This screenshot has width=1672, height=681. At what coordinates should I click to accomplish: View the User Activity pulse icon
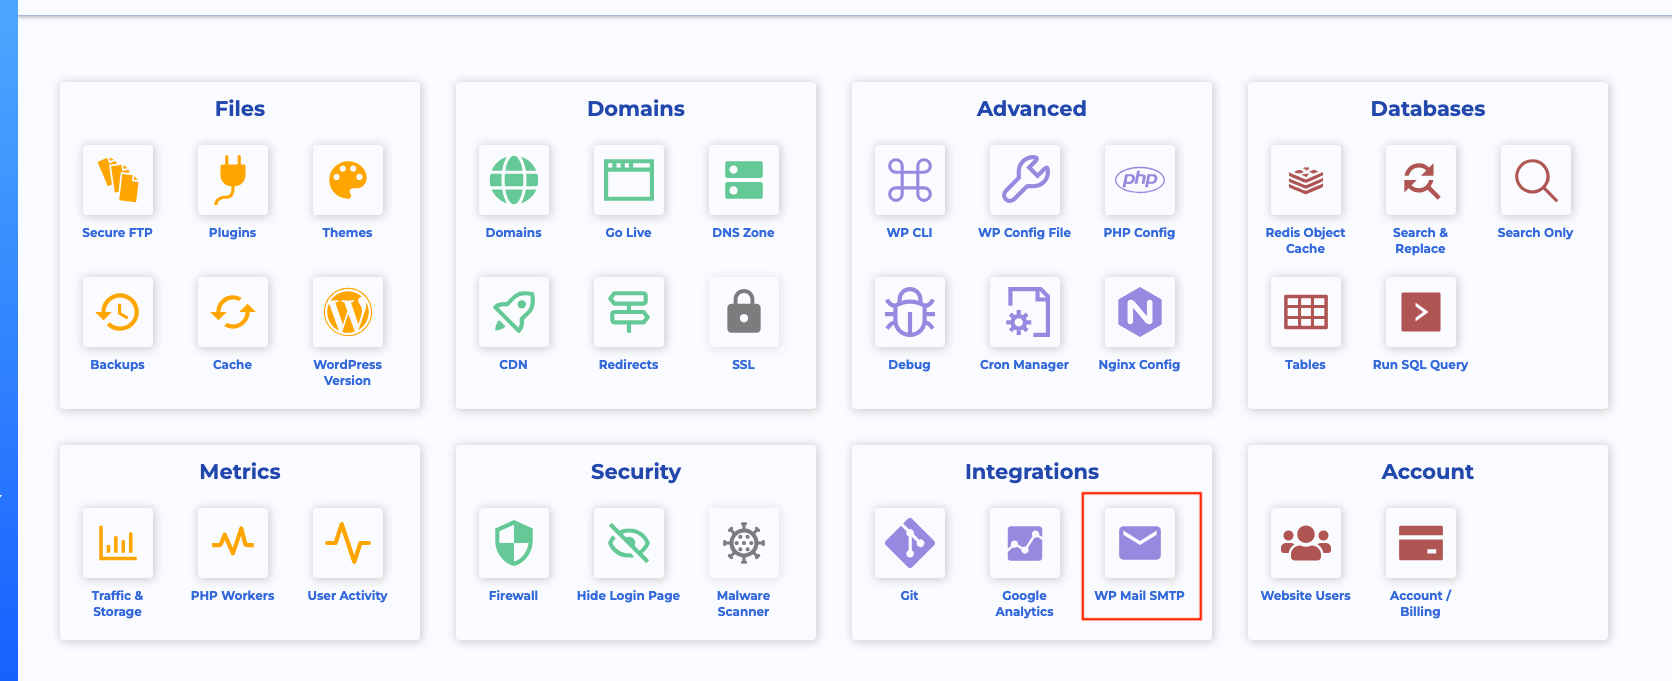pos(348,543)
